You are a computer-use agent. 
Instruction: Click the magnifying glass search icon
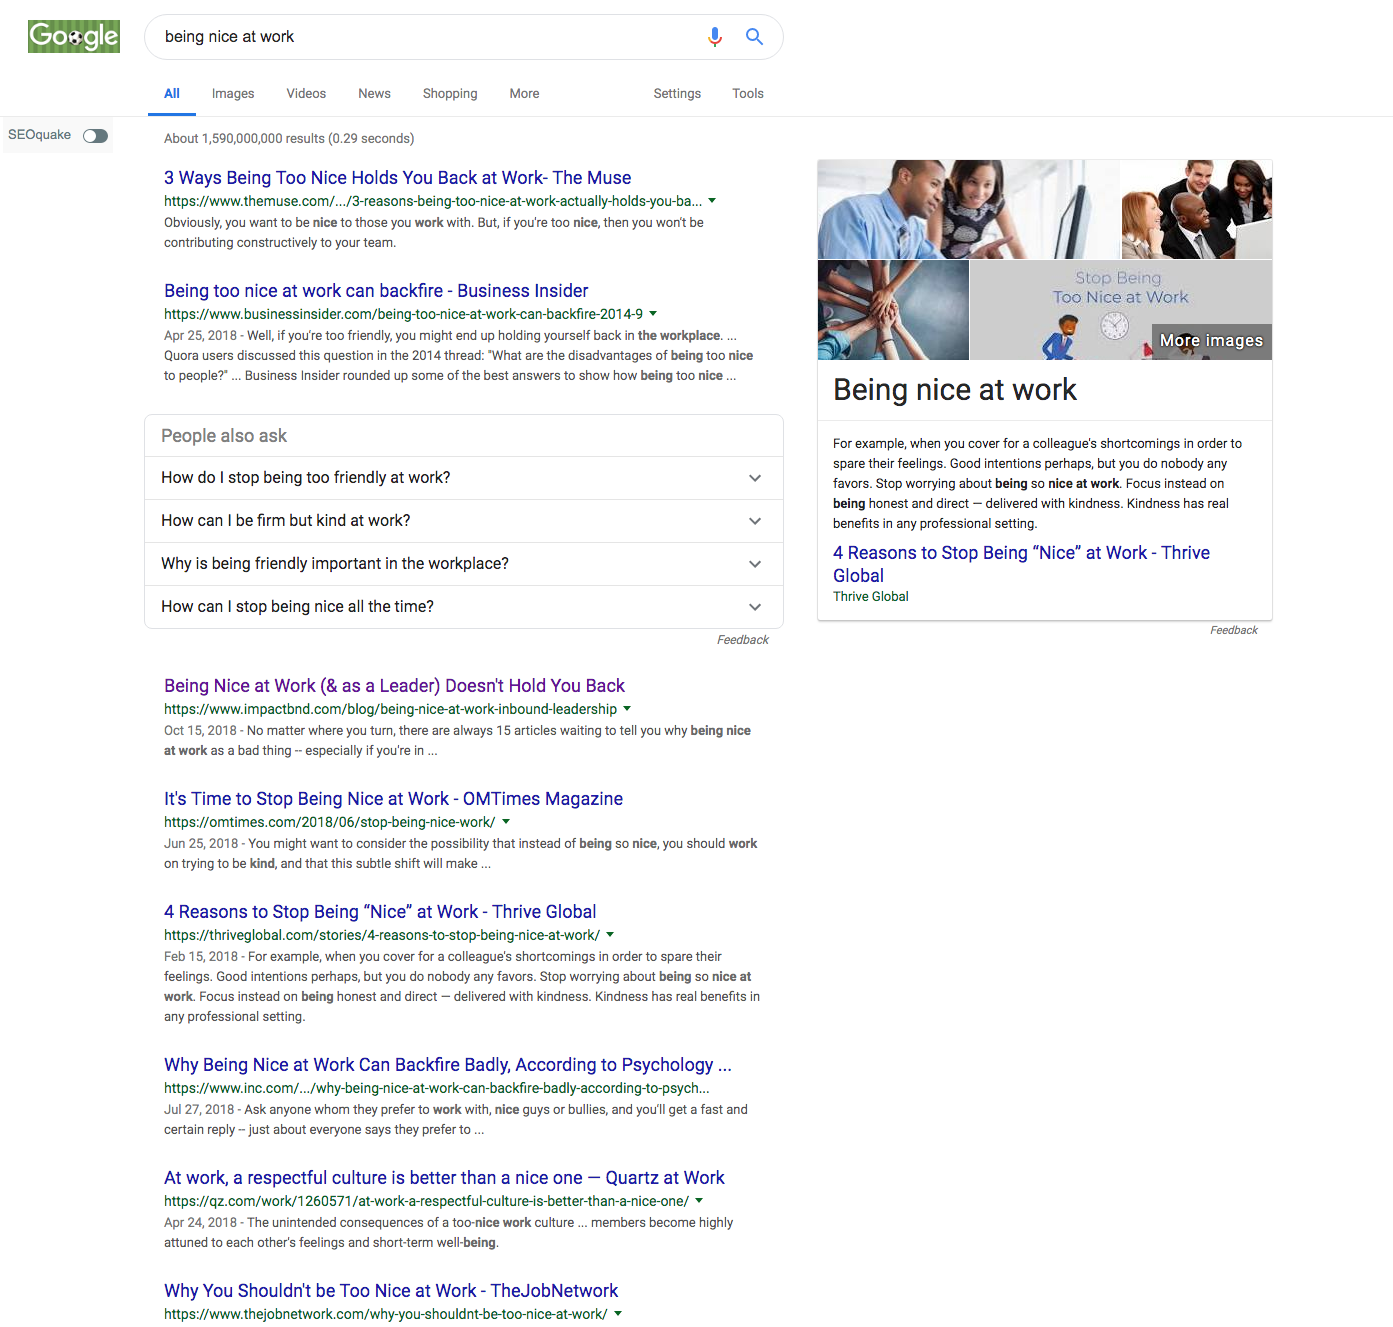[755, 37]
